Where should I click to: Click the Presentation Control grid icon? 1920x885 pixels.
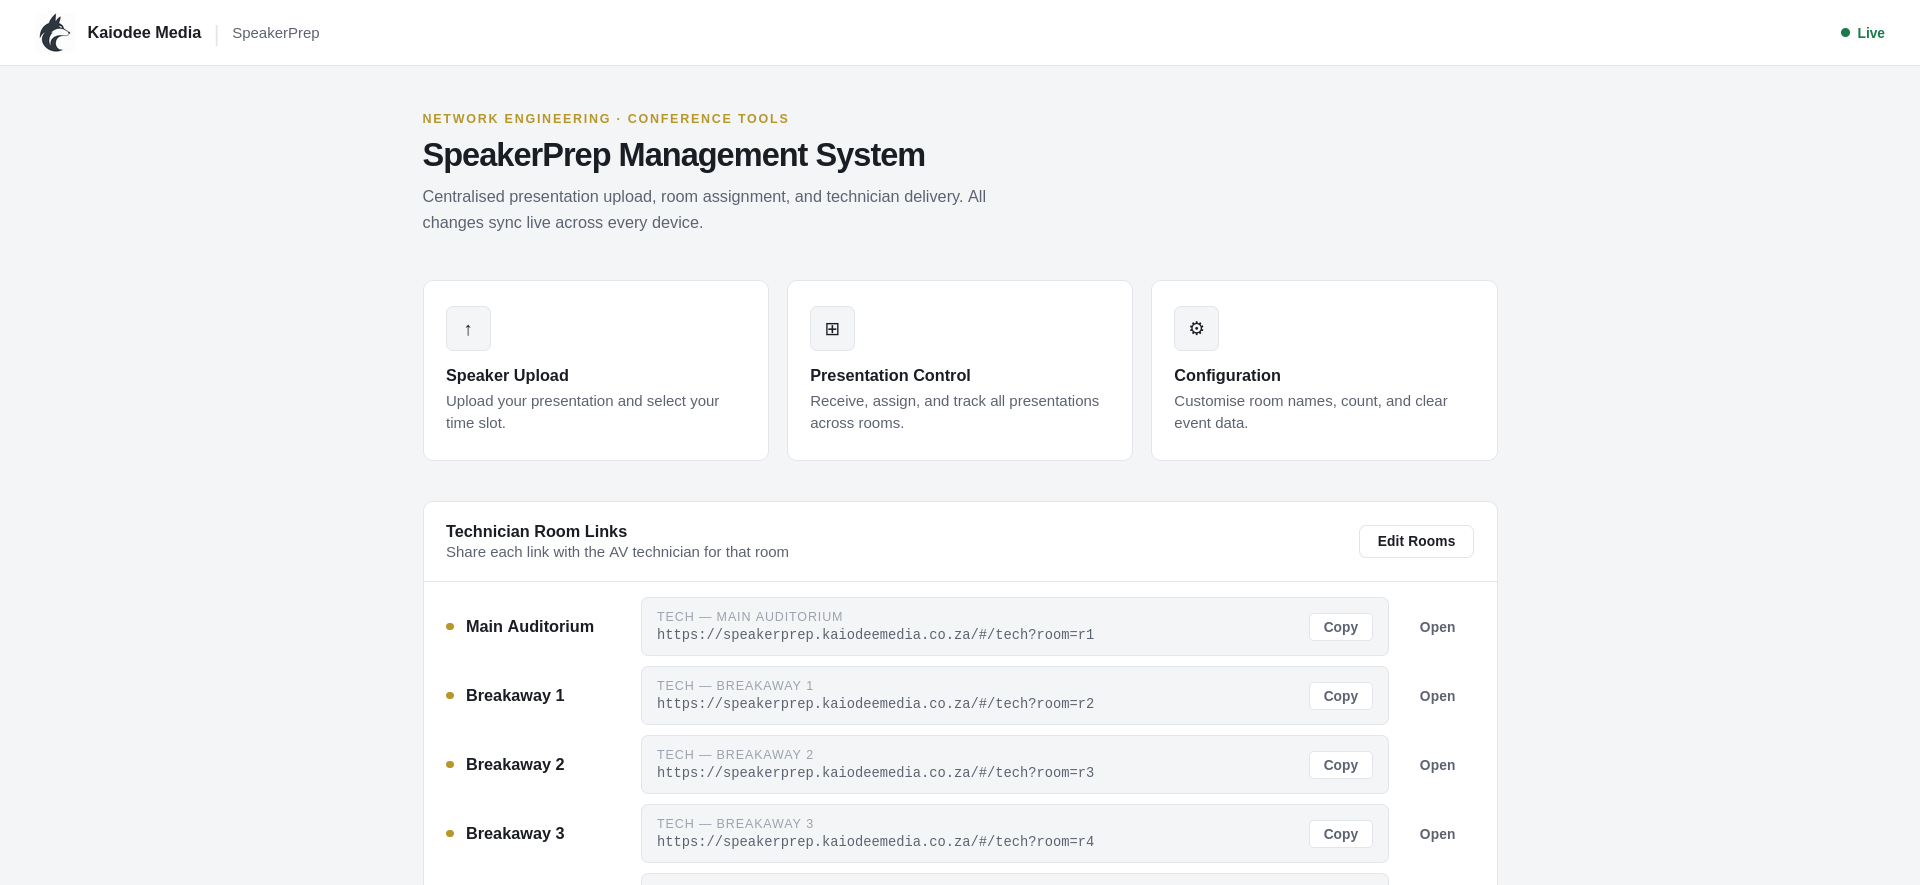(x=832, y=328)
